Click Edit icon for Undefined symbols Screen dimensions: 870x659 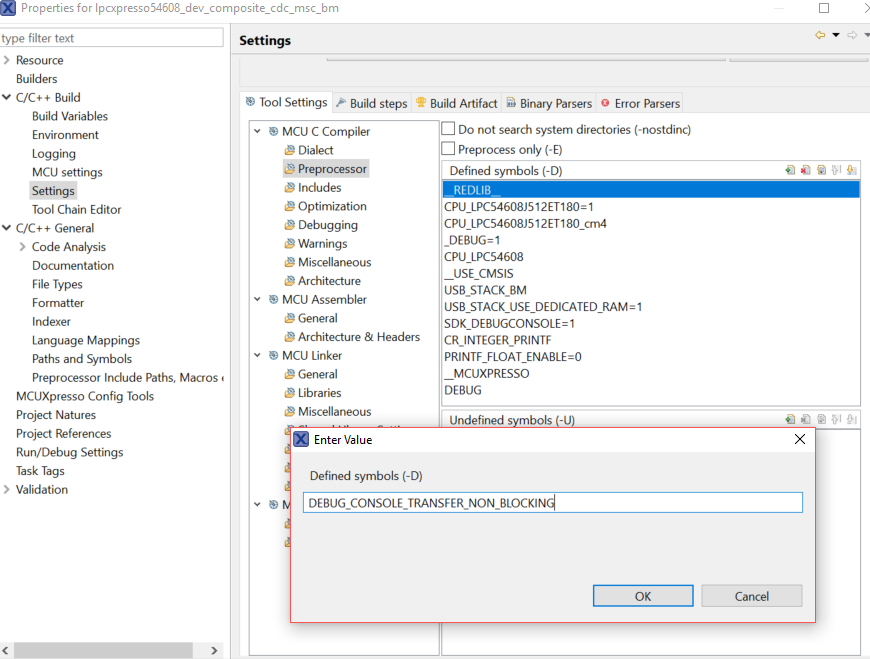[x=821, y=419]
